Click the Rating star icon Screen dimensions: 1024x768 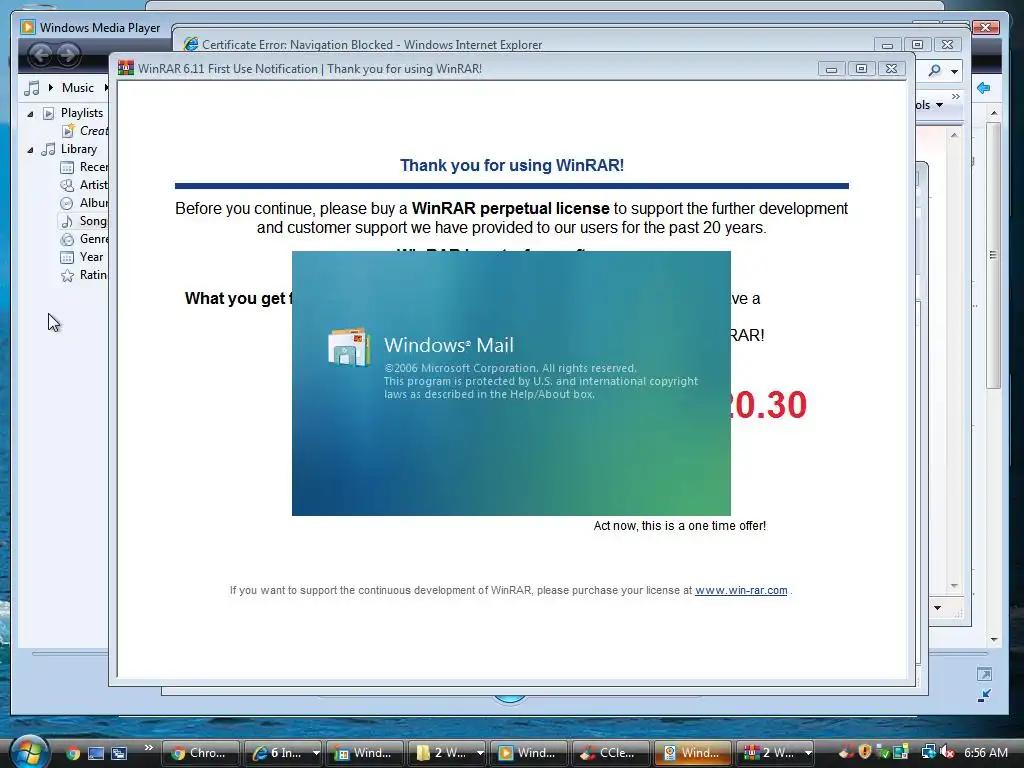click(x=67, y=276)
